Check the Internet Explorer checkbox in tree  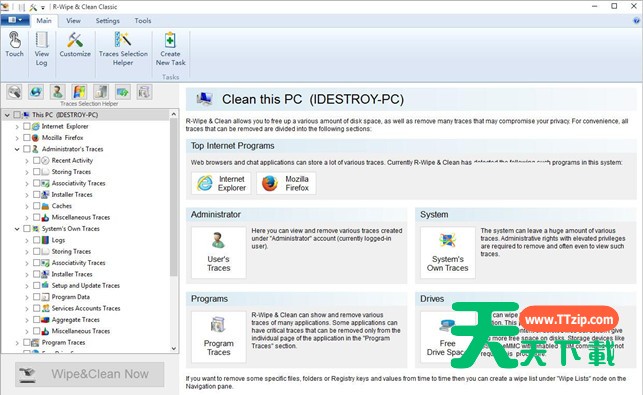27,126
